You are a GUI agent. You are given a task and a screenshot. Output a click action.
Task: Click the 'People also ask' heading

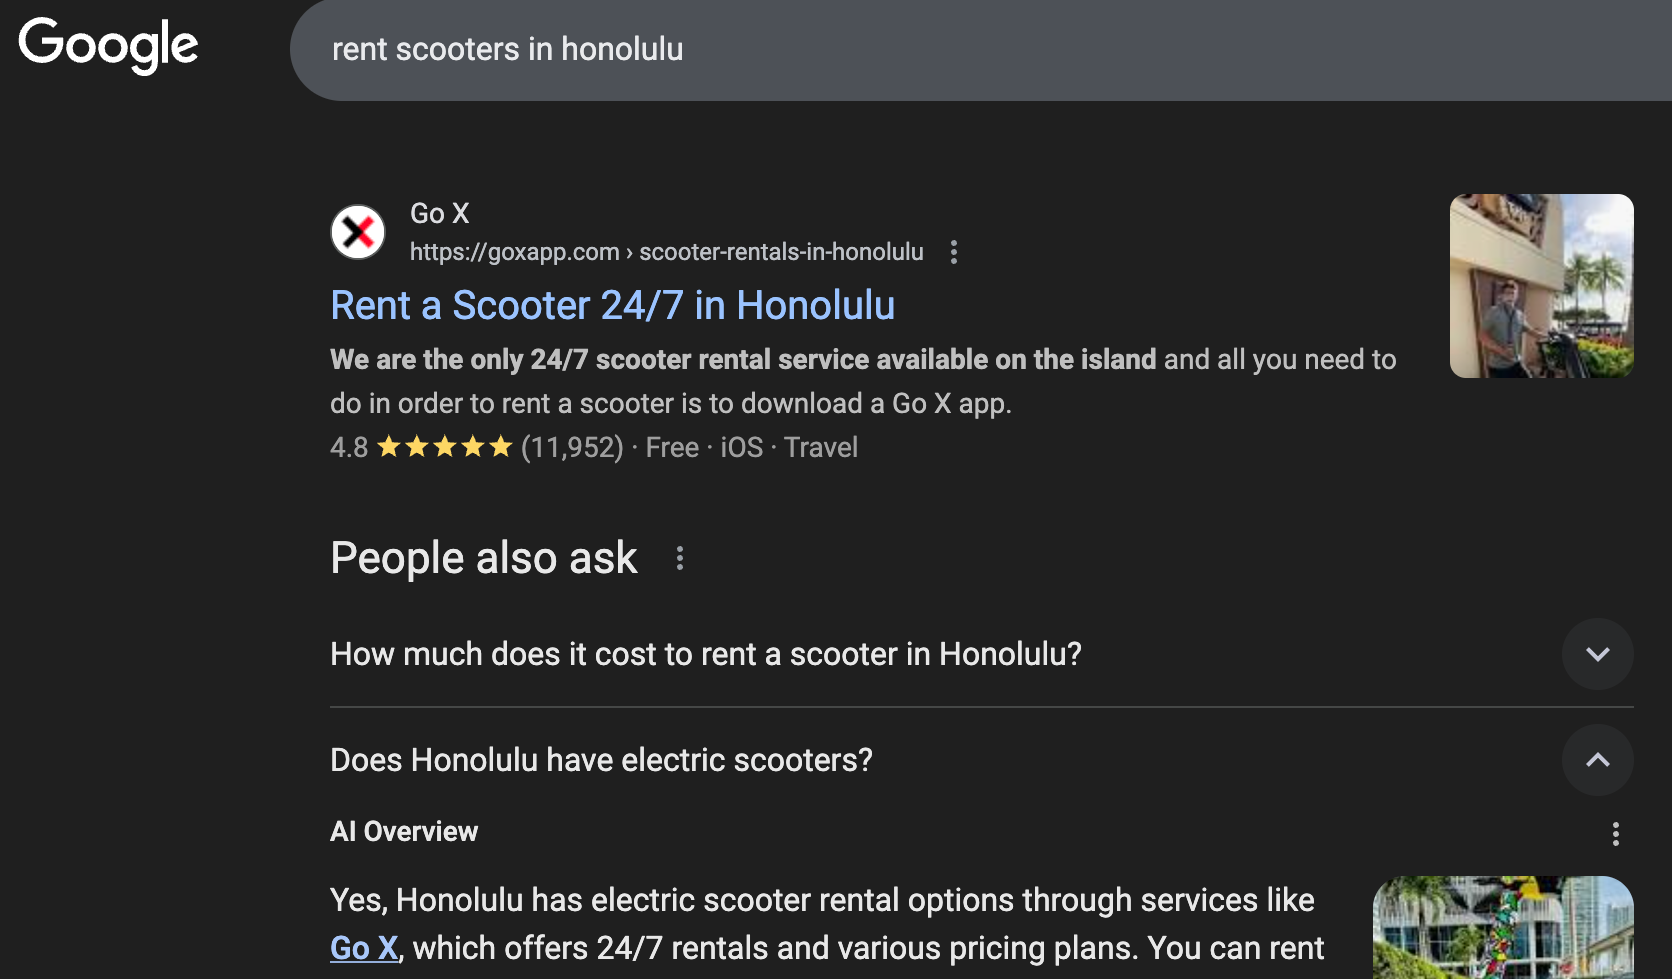pos(484,558)
